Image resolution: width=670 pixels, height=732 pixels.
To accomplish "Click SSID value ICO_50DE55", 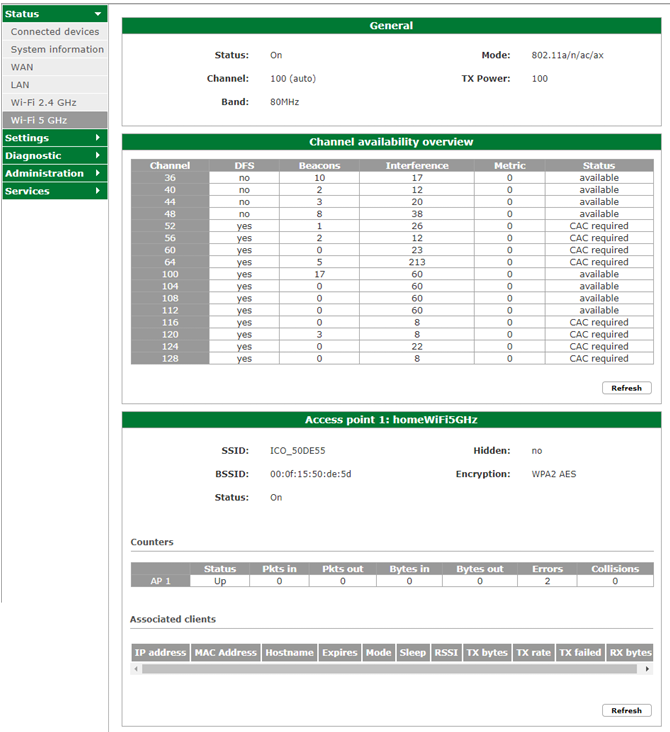I will [x=297, y=450].
